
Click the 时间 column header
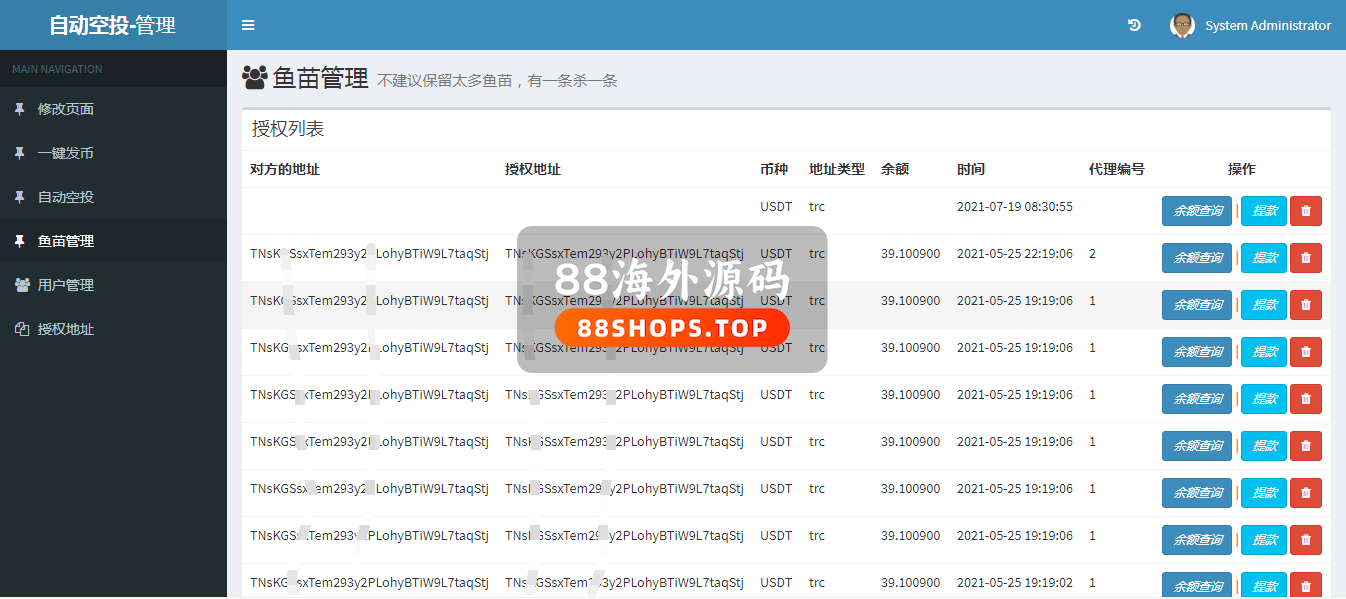point(970,169)
